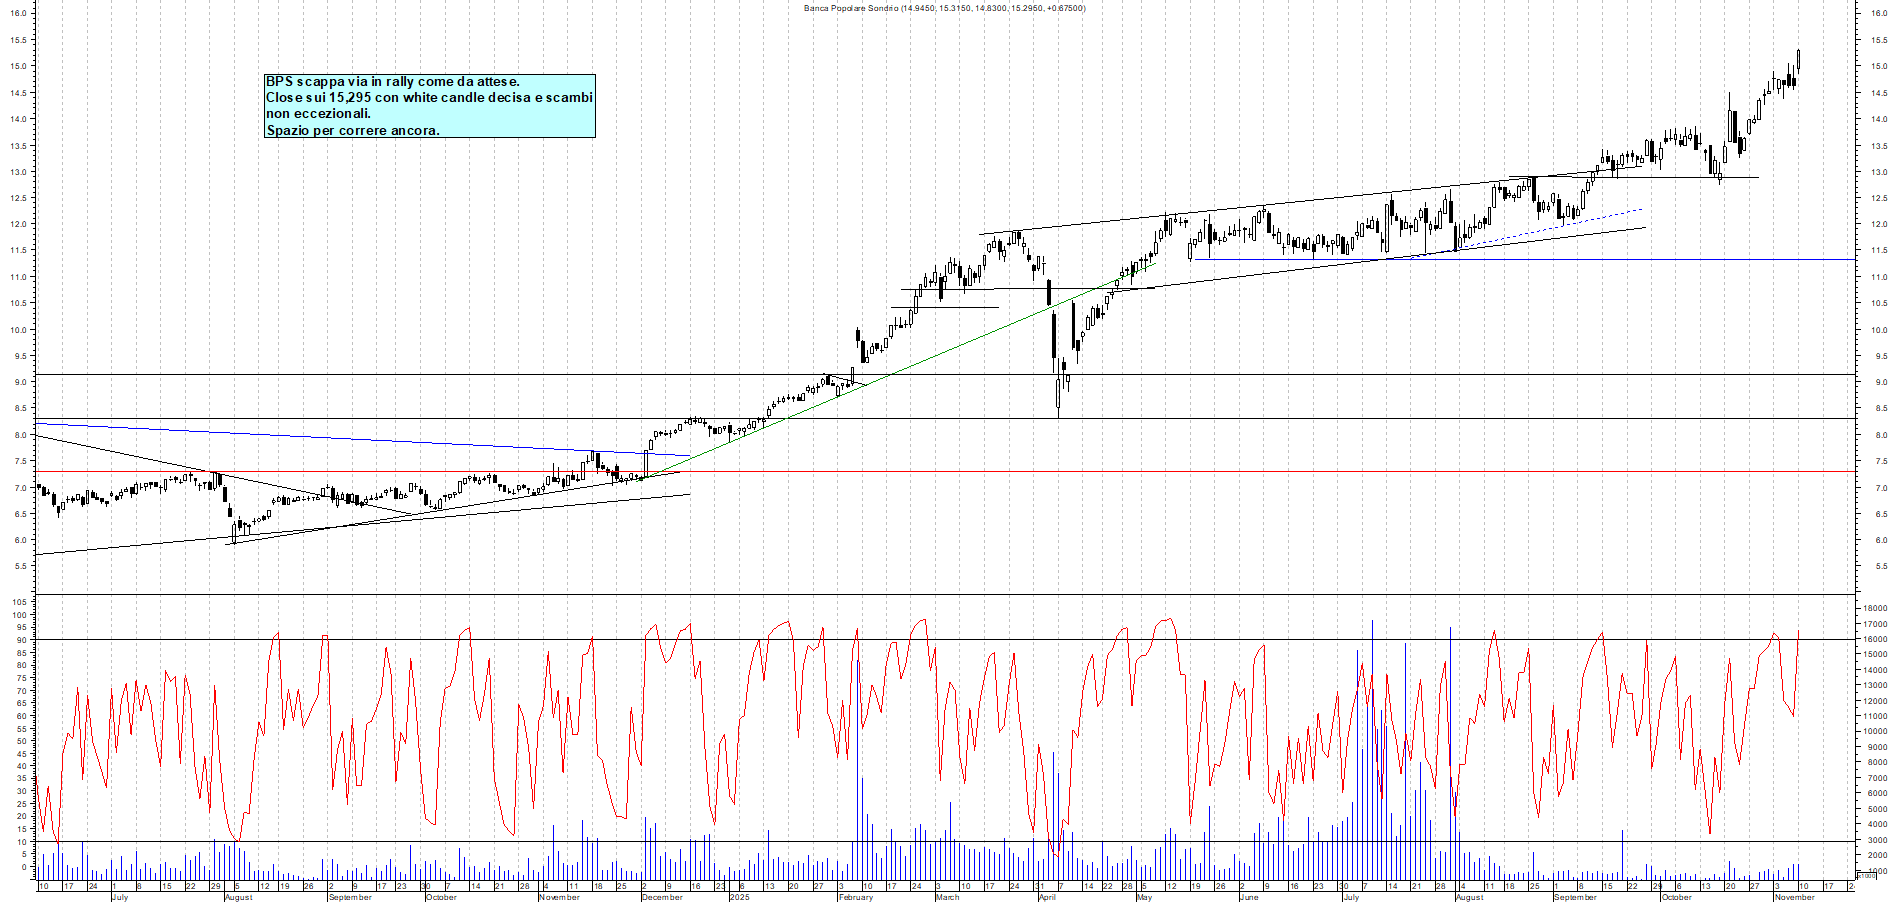
Task: Click the 2025 label on the date axis
Action: [740, 897]
